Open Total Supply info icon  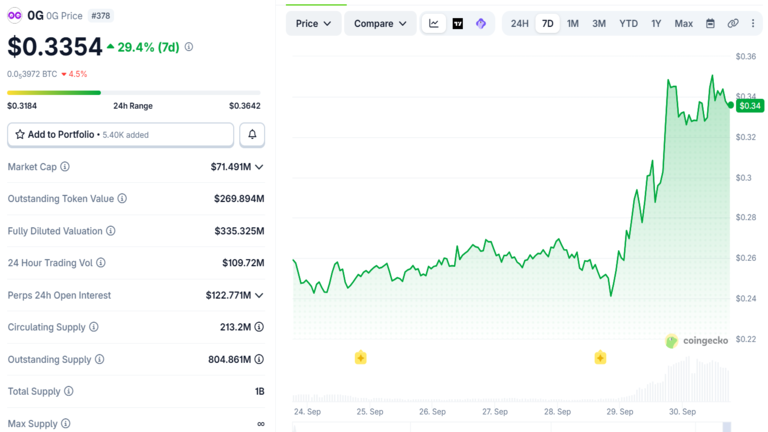pyautogui.click(x=69, y=391)
